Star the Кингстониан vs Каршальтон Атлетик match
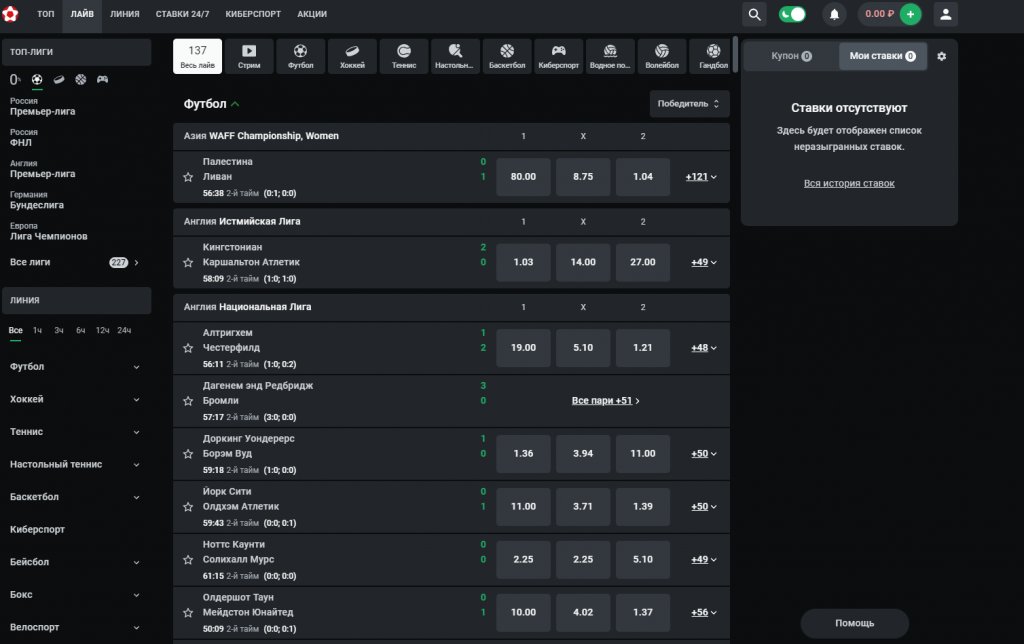 (x=188, y=263)
